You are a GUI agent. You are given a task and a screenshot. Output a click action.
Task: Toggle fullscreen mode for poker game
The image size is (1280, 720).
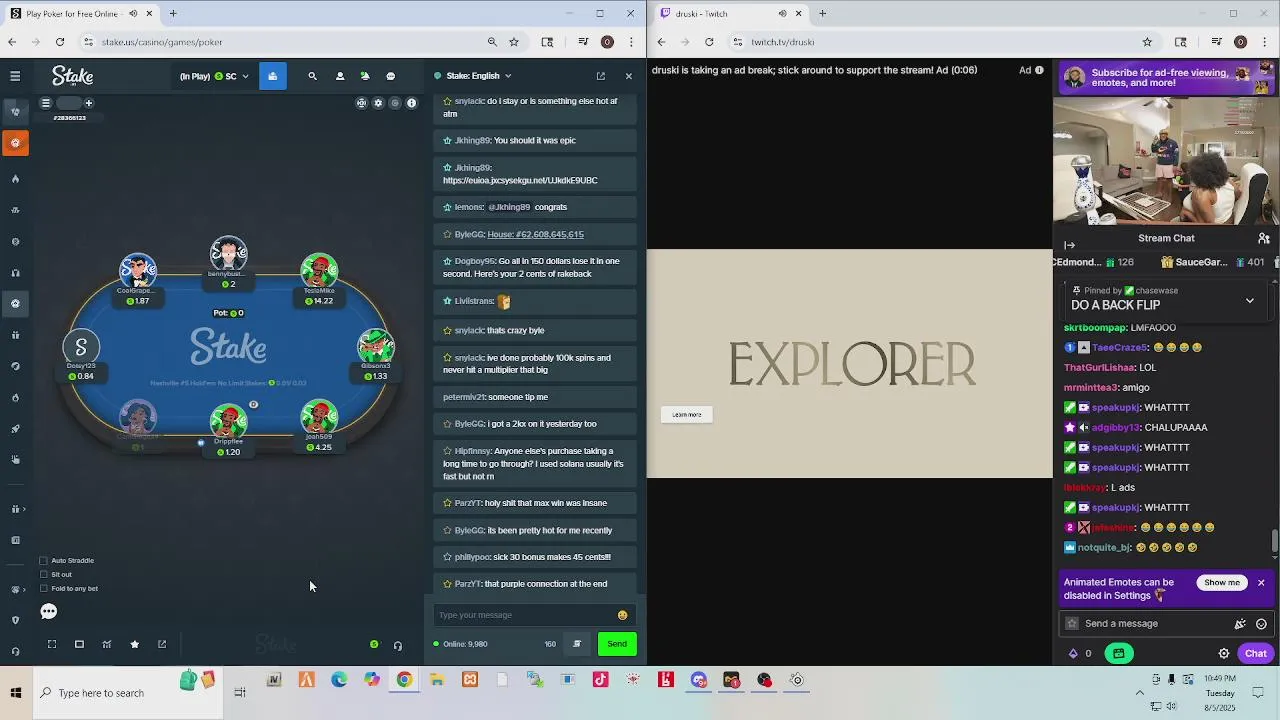pyautogui.click(x=52, y=644)
